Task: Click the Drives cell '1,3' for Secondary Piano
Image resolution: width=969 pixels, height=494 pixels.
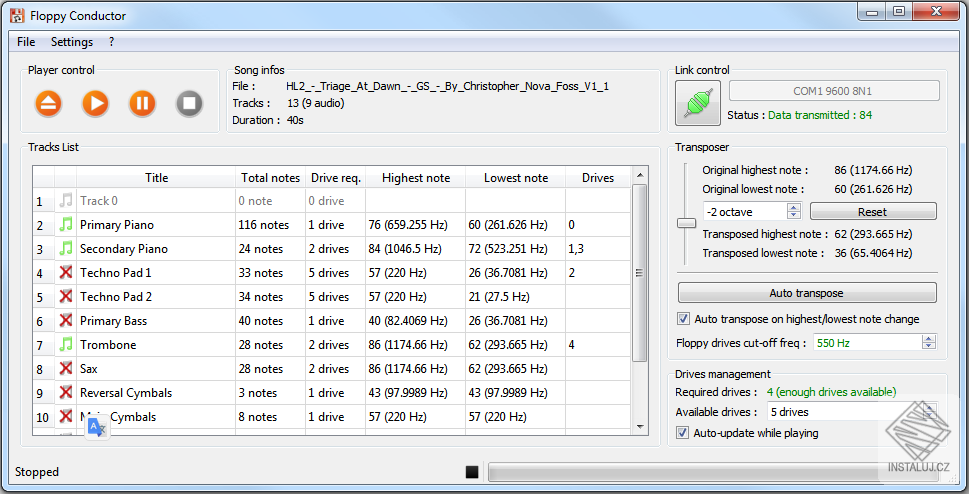Action: click(x=598, y=249)
